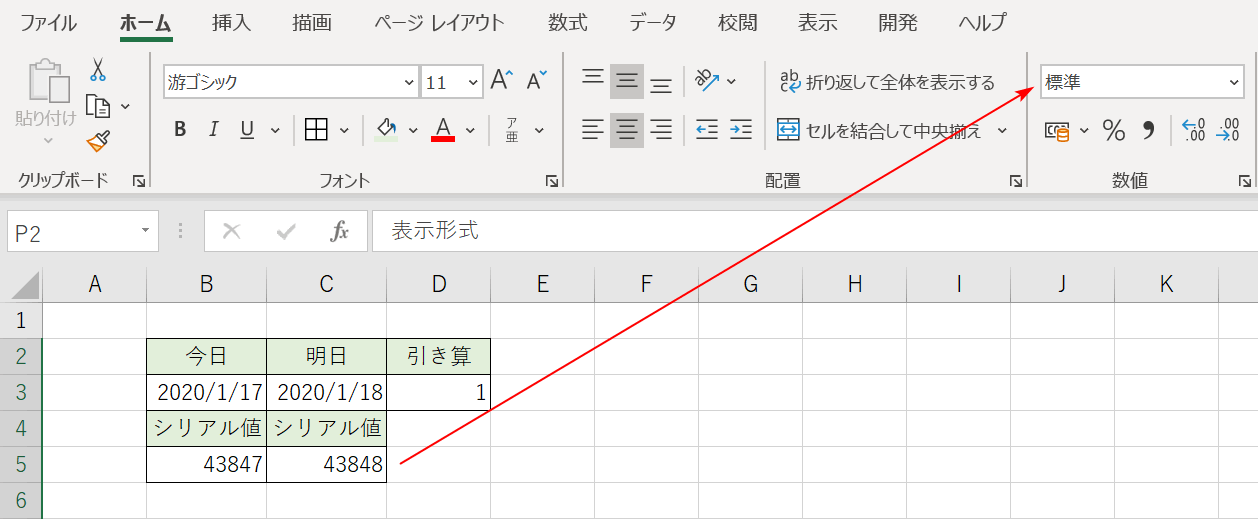Toggle Italic formatting
The height and width of the screenshot is (519, 1258).
pyautogui.click(x=213, y=129)
